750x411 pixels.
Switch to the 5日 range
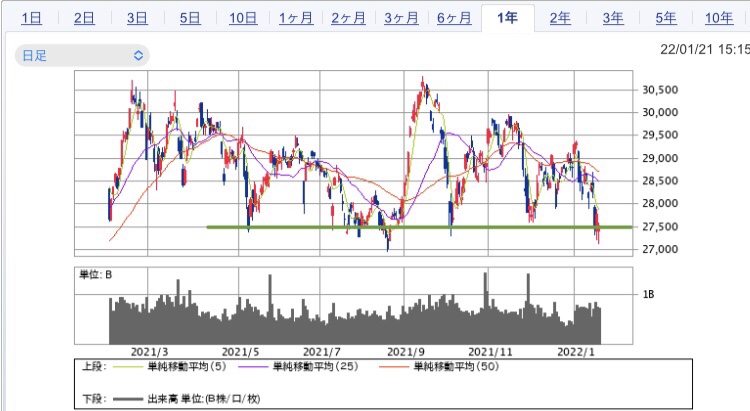pos(190,18)
